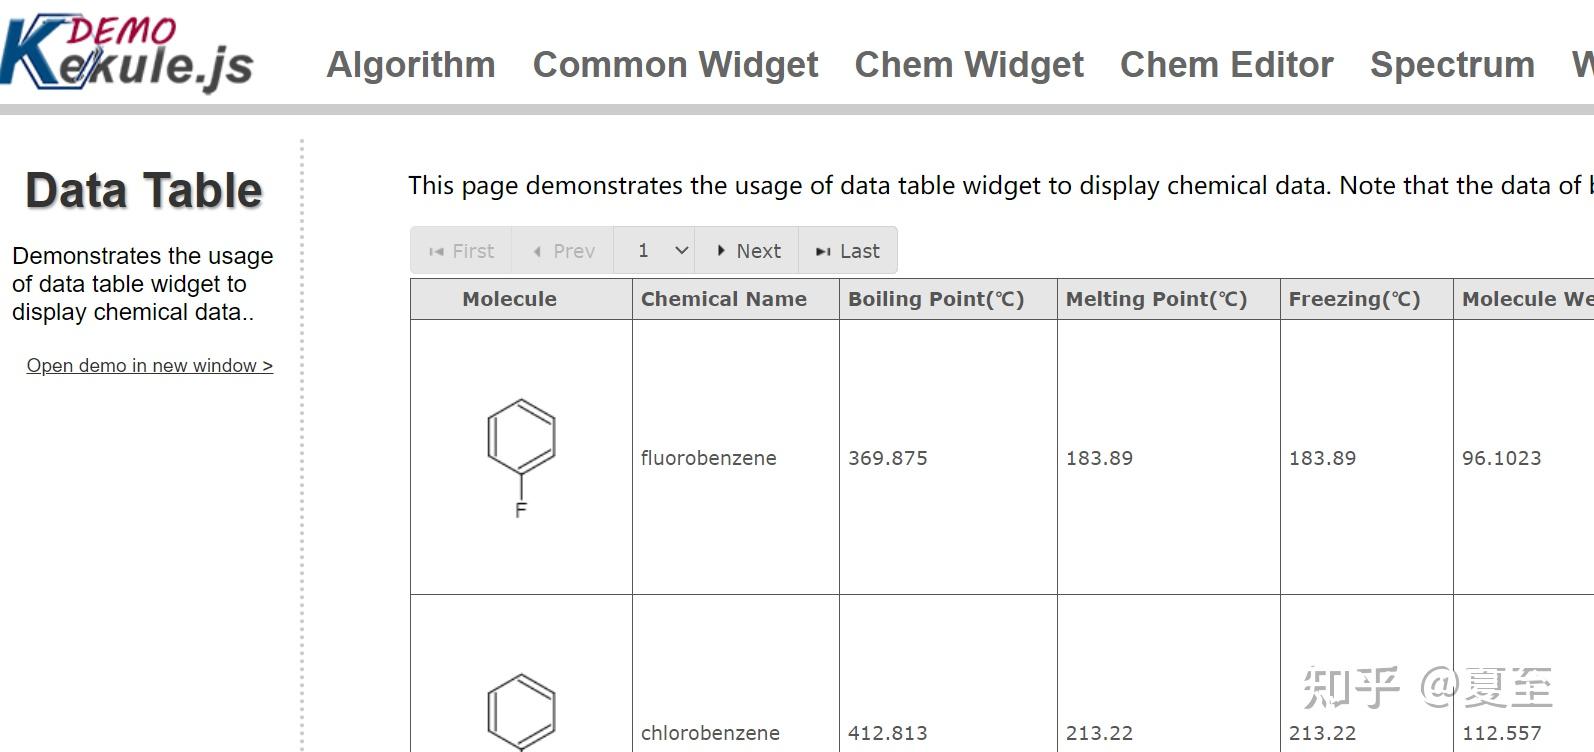Open the Spectrum menu
The width and height of the screenshot is (1594, 752).
coord(1452,65)
